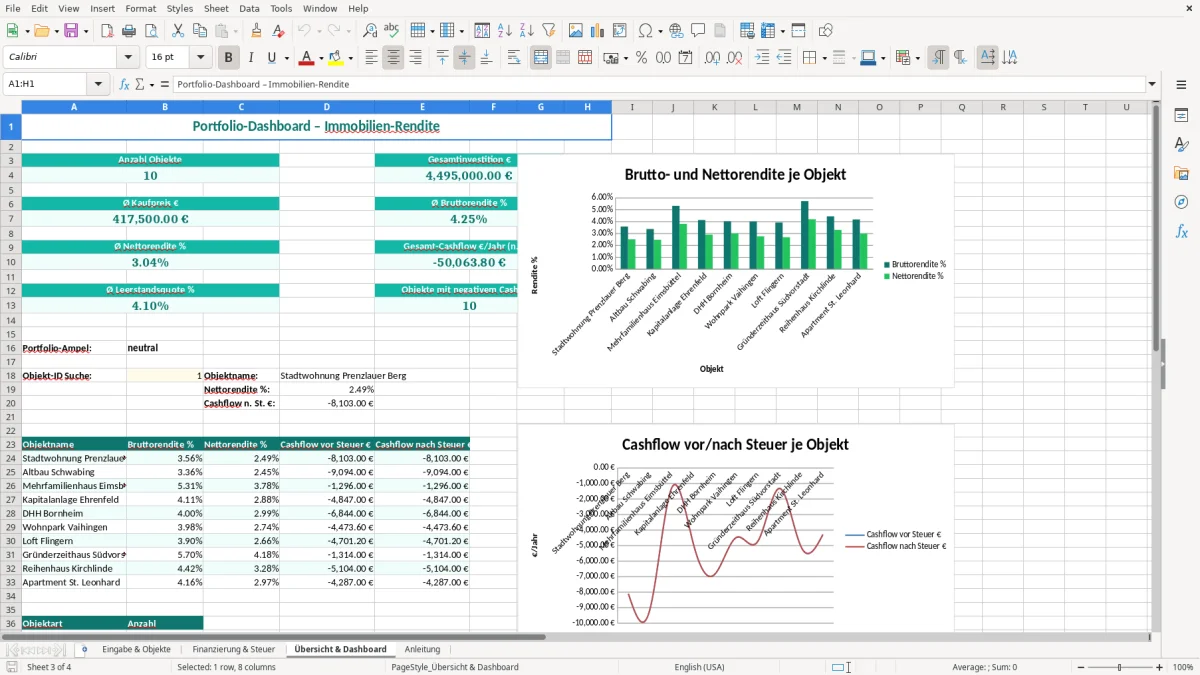
Task: Select the Clone Formatting paintbrush
Action: [256, 31]
